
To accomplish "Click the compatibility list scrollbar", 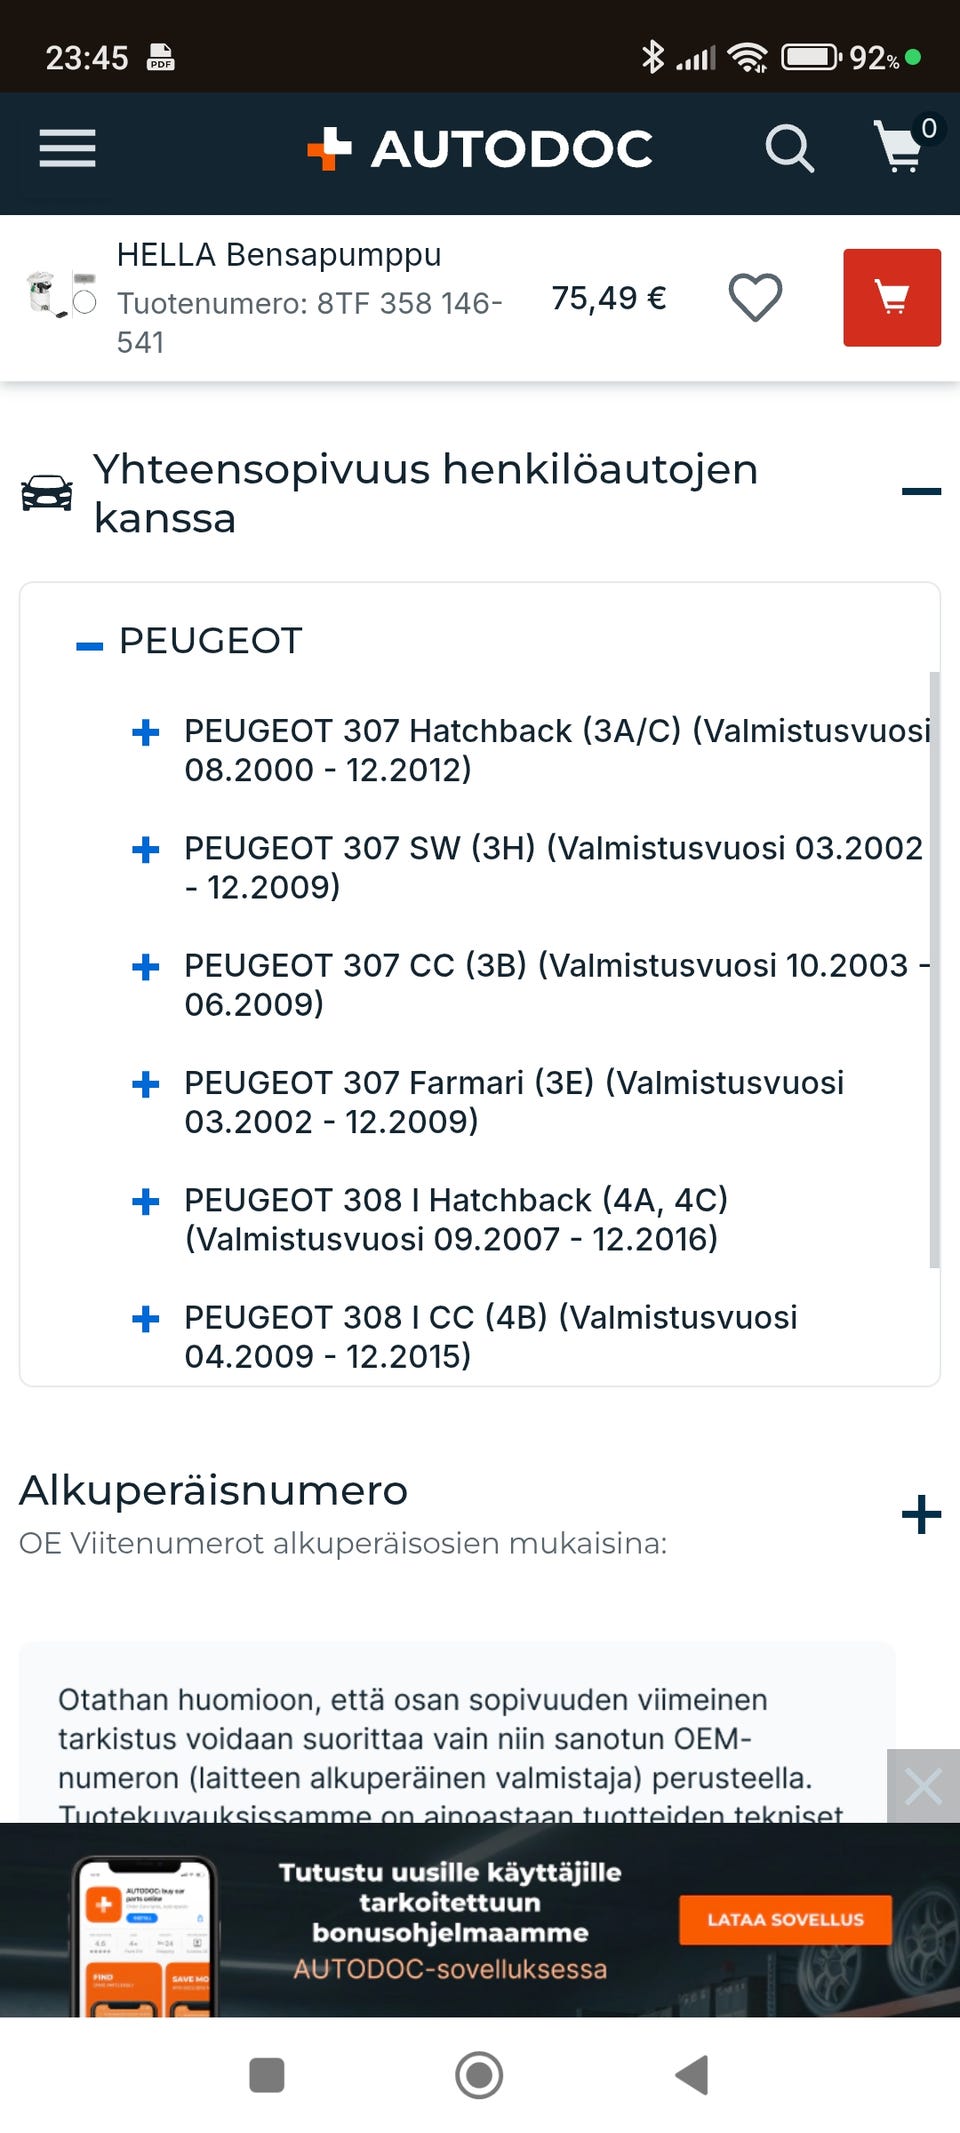I will [x=934, y=970].
